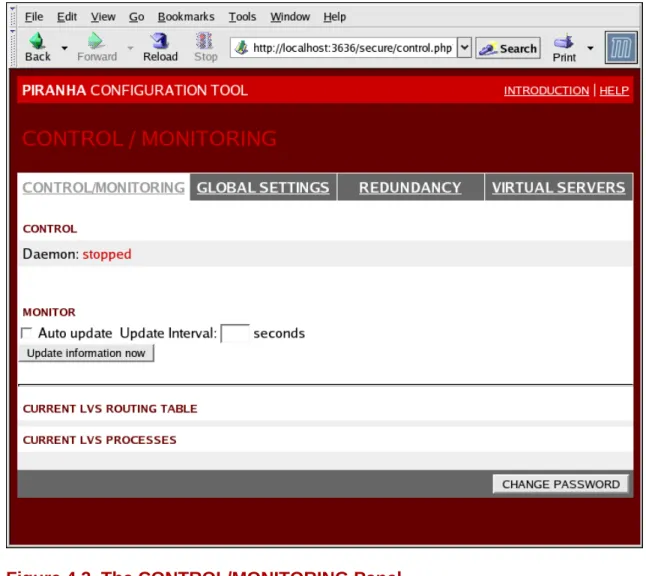Click the 'stopped' daemon status text
Viewport: 646px width, 576px height.
pyautogui.click(x=107, y=254)
